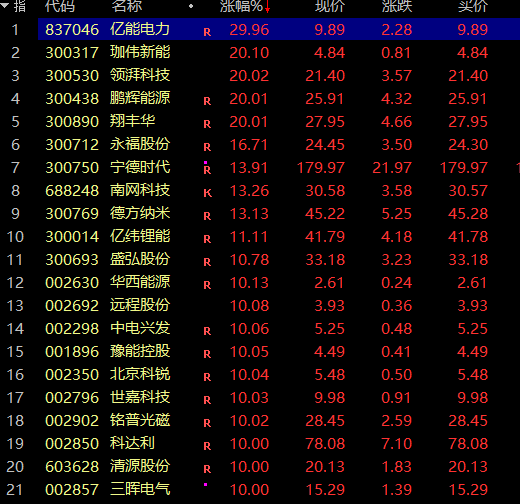This screenshot has width=520, height=504.
Task: Select stock name 科达利
Action: [x=133, y=443]
